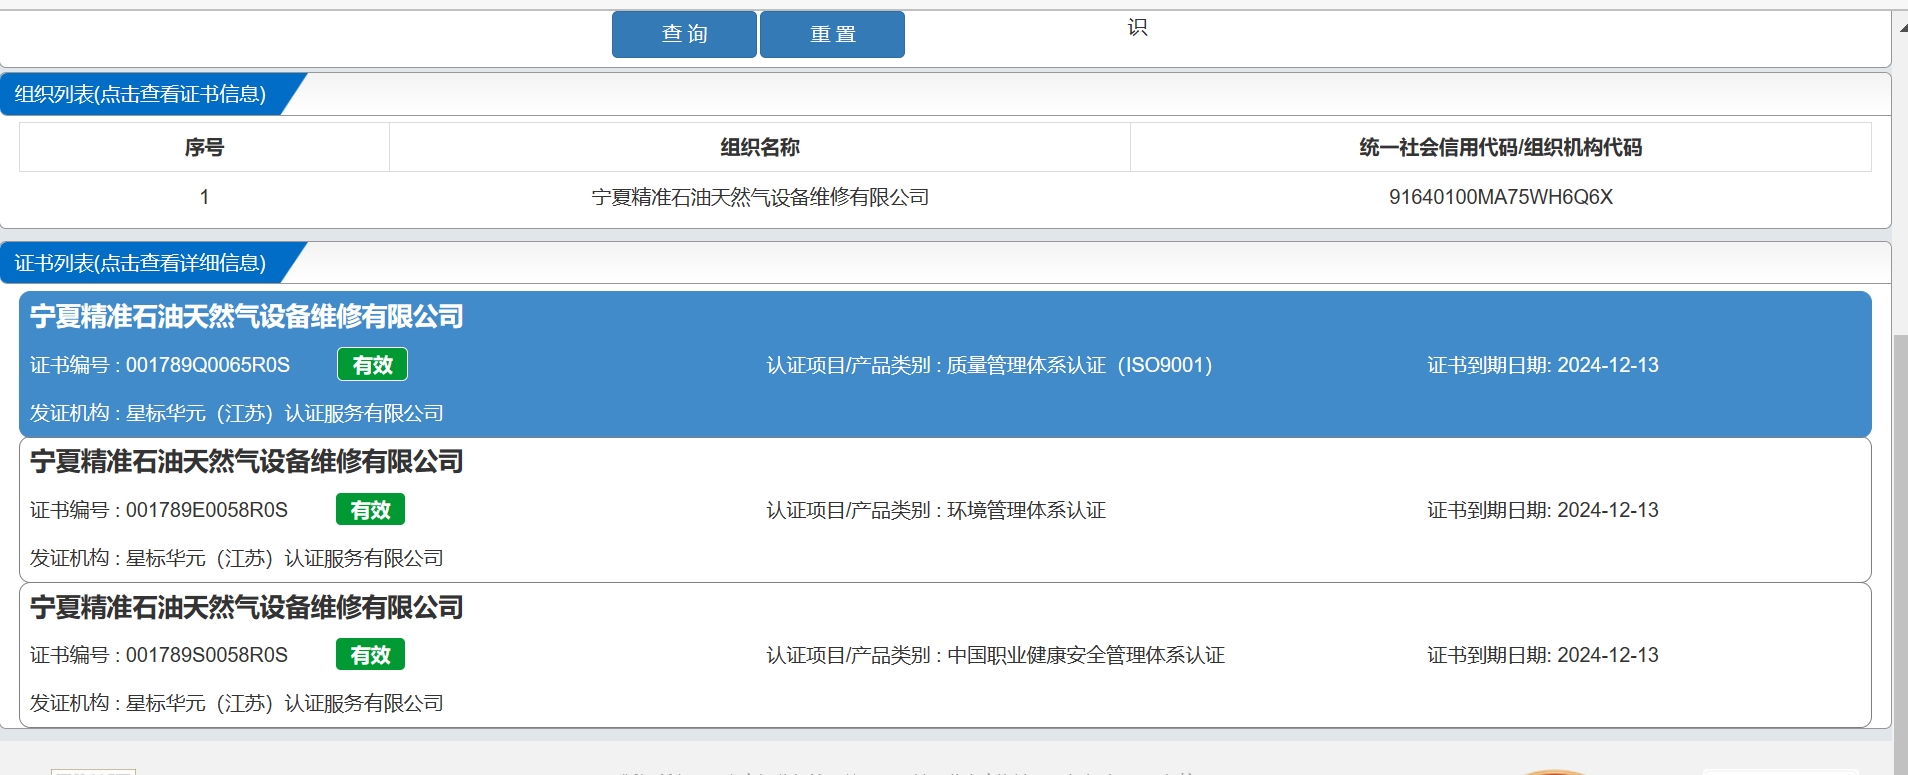The height and width of the screenshot is (775, 1908).
Task: Click the 重置 reset button
Action: (832, 34)
